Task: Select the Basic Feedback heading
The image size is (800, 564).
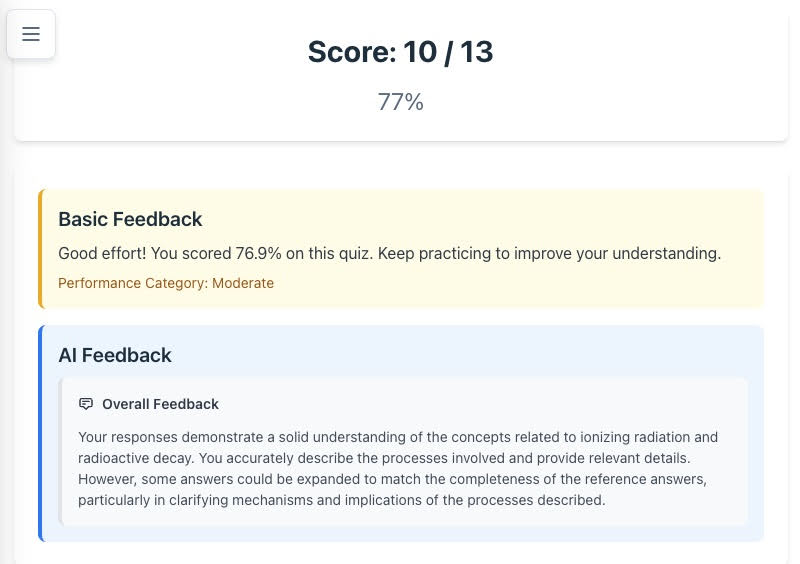Action: [x=130, y=219]
